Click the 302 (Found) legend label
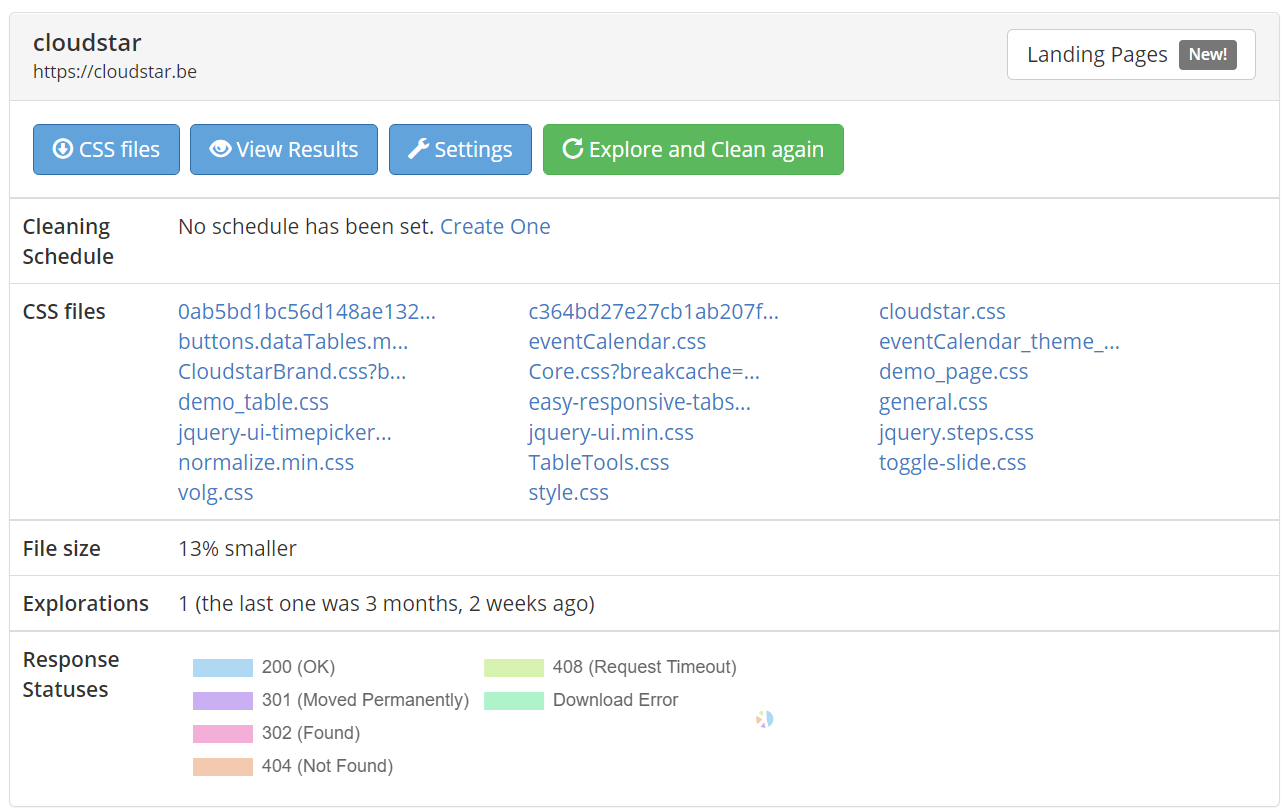This screenshot has height=808, width=1288. pyautogui.click(x=311, y=733)
